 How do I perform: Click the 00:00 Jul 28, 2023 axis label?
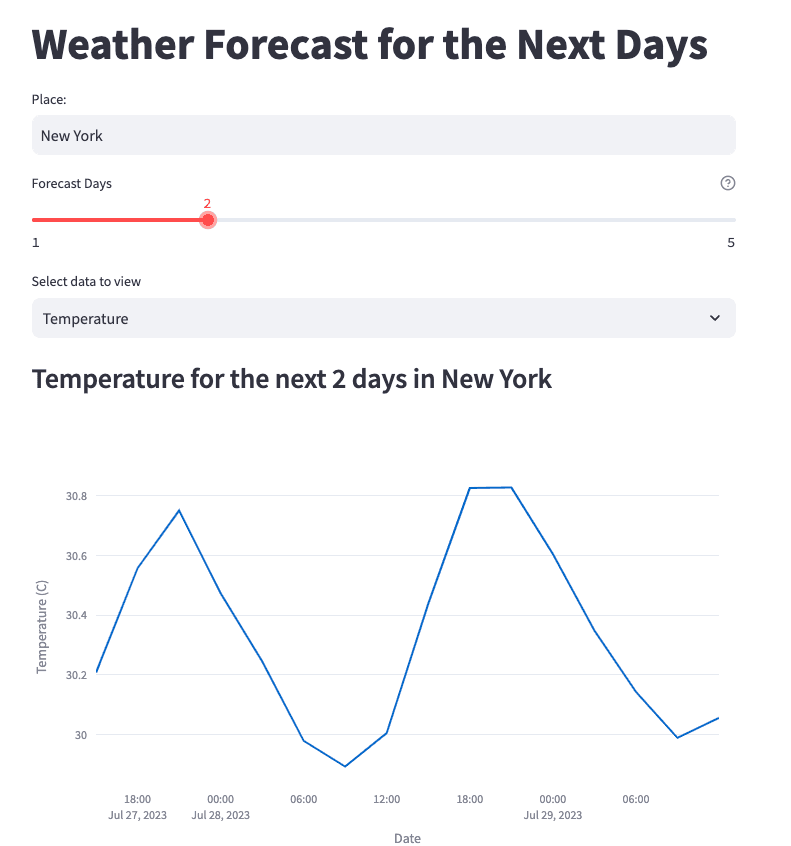point(221,807)
